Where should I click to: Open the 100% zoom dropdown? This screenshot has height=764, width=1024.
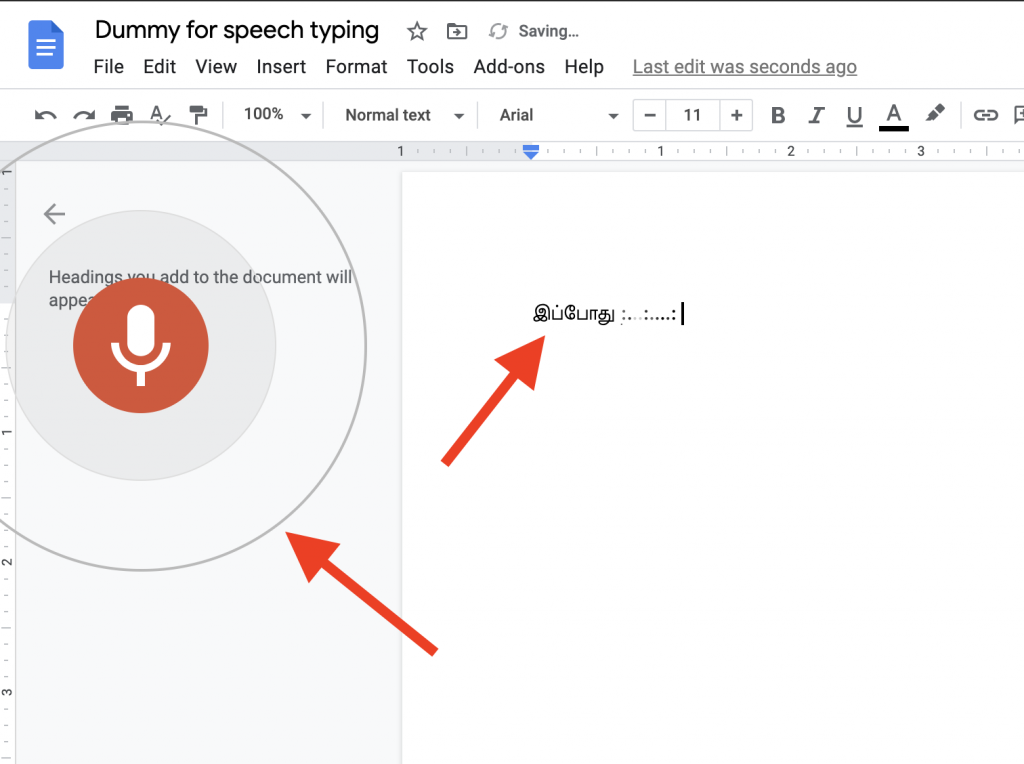(277, 115)
